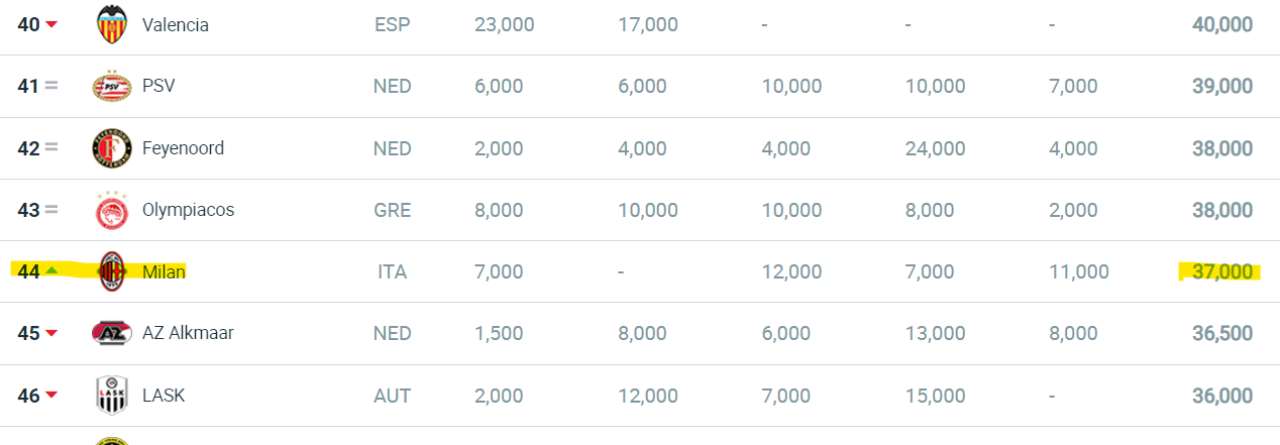The height and width of the screenshot is (445, 1280).
Task: Click Milan's highlighted 37,000 total
Action: pos(1221,271)
